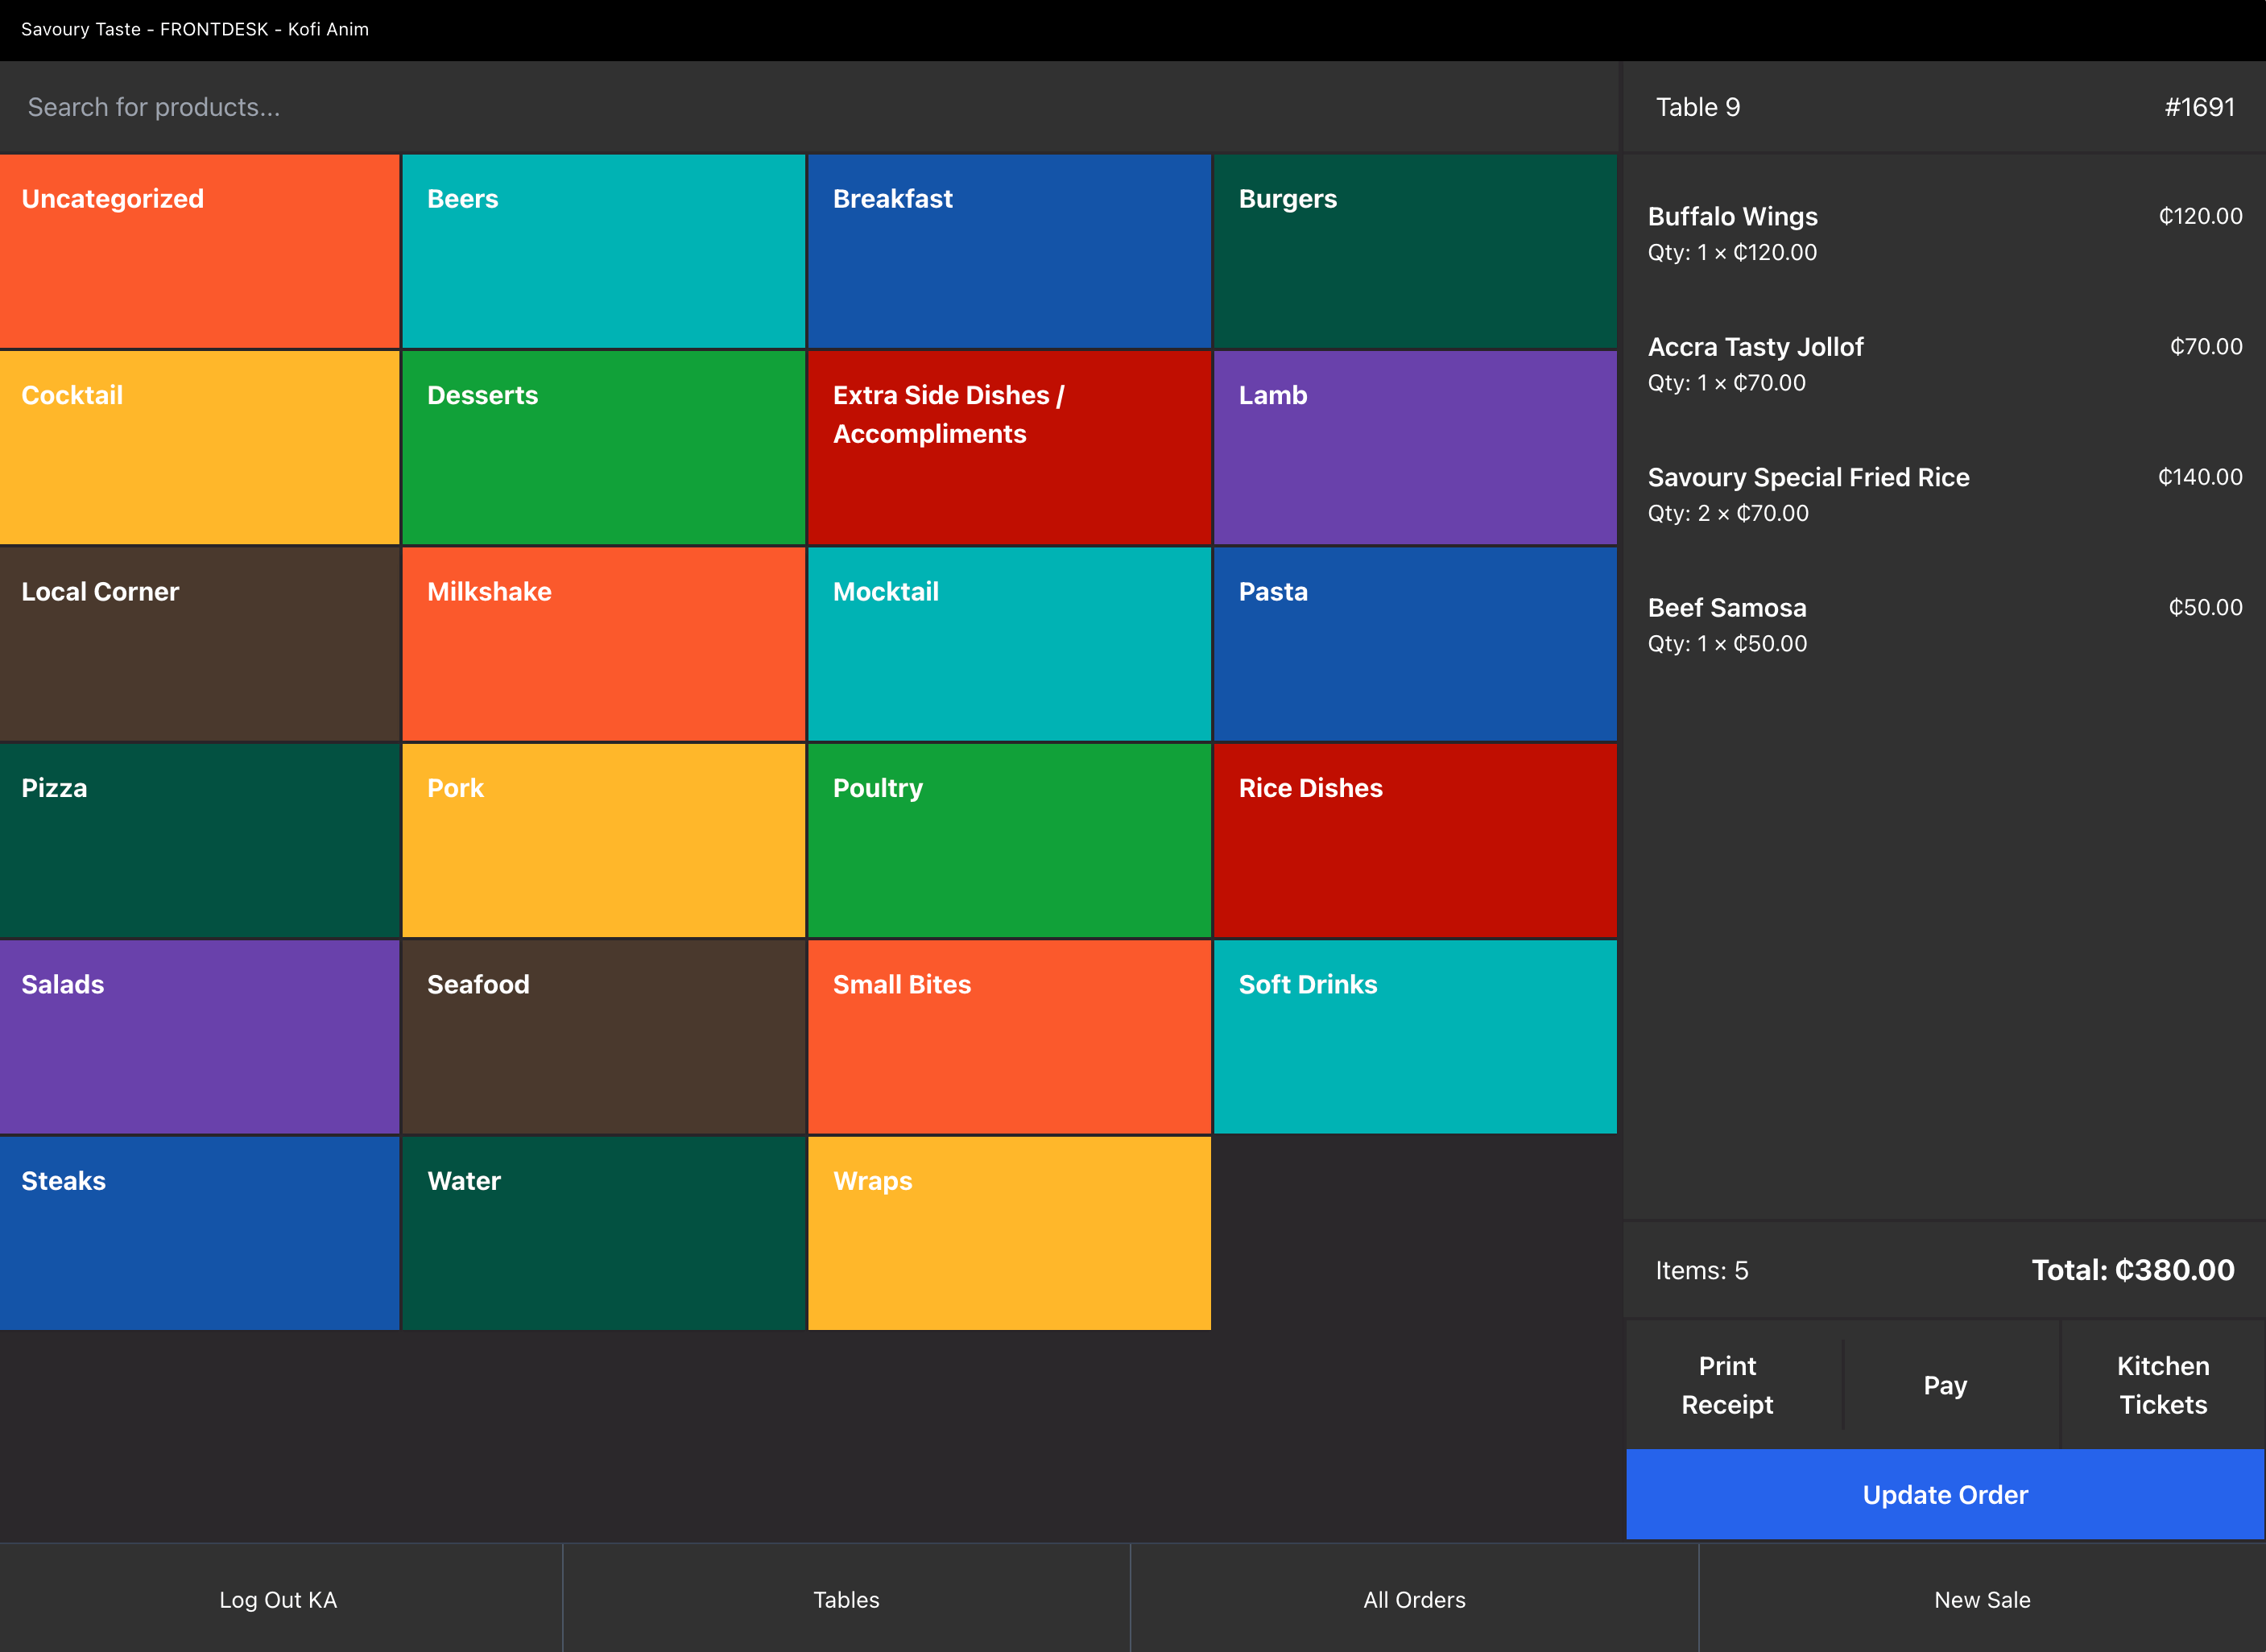Send Kitchen Tickets for this order
This screenshot has height=1652, width=2266.
(x=2162, y=1385)
